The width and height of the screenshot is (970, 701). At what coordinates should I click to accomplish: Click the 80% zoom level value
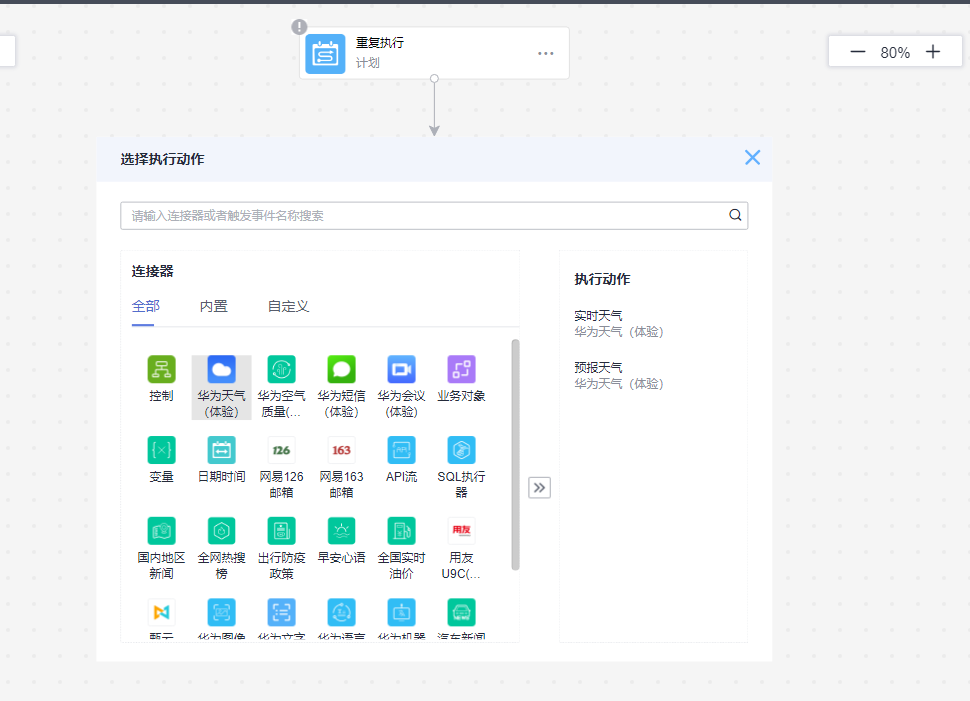point(895,53)
